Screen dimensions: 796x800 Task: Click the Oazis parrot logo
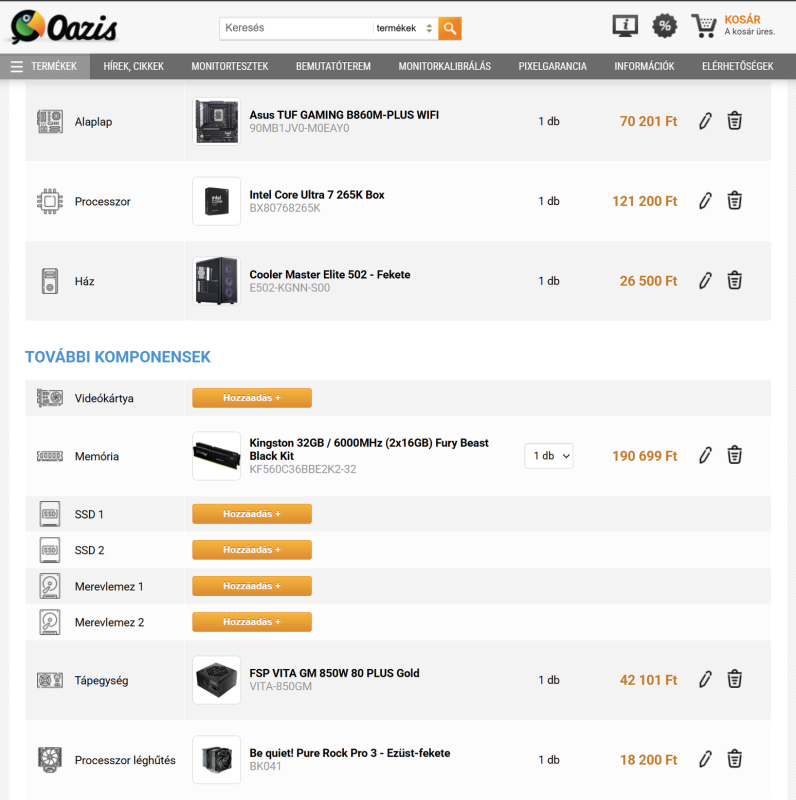(64, 27)
